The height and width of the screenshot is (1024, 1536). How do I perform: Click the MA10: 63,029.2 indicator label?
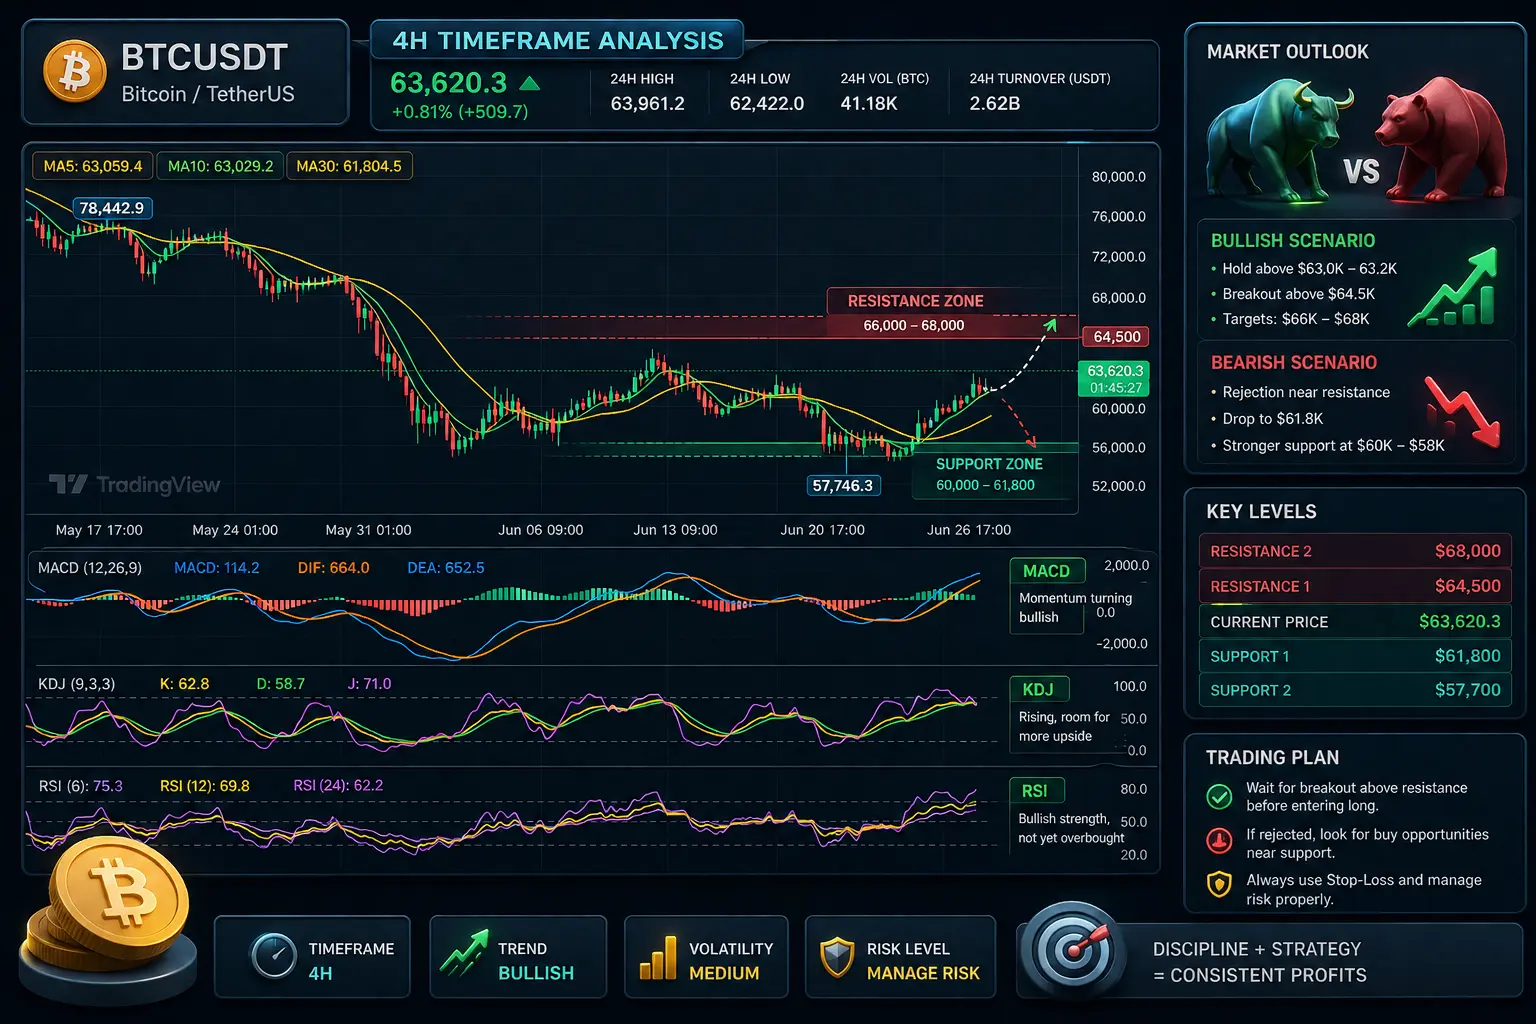[220, 166]
